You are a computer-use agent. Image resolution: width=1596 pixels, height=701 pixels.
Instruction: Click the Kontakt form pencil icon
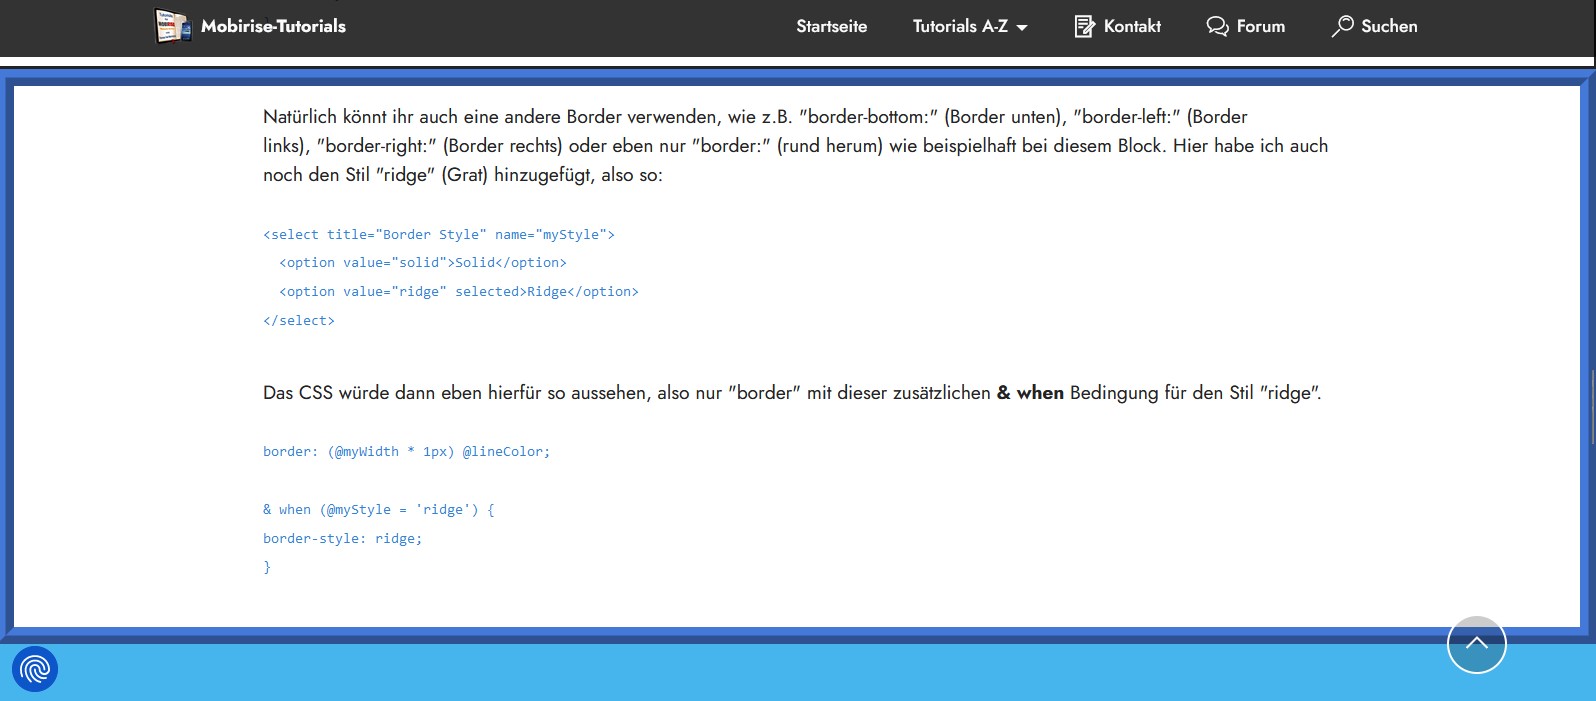(x=1084, y=26)
